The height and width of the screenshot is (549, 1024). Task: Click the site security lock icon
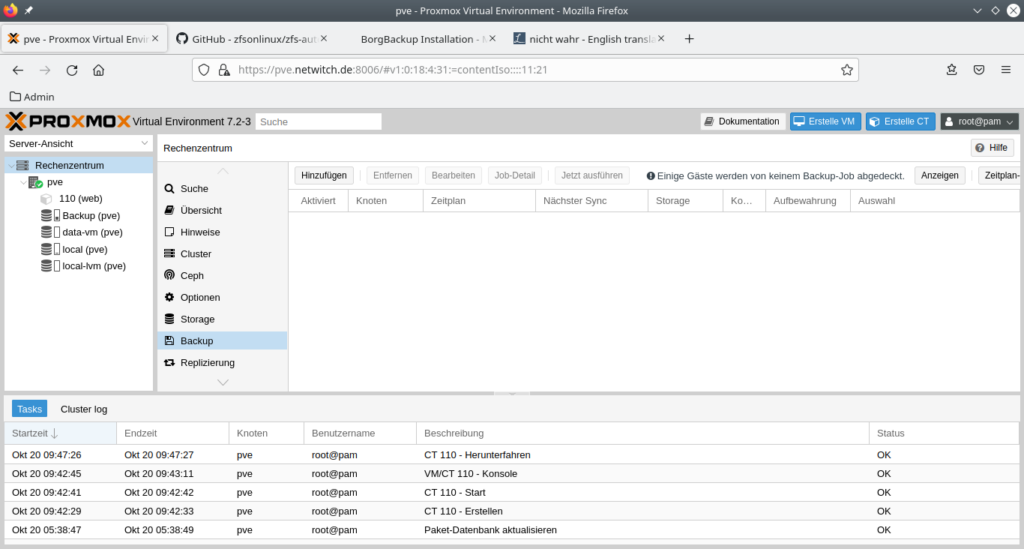224,70
